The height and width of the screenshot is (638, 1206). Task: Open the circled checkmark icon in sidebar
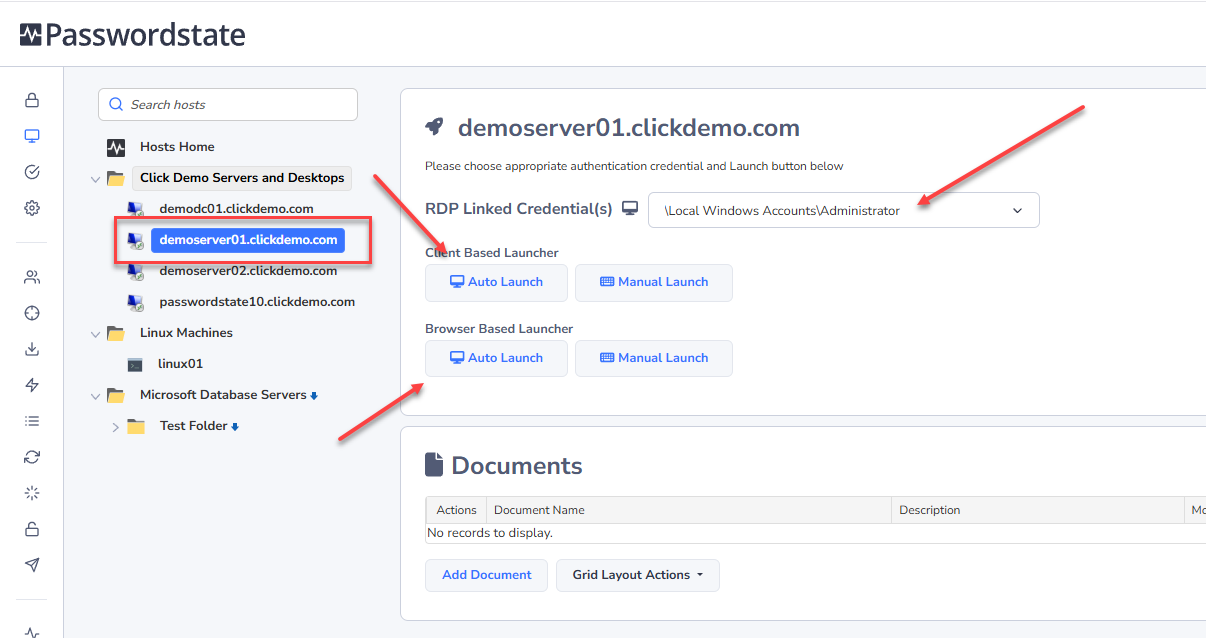click(x=32, y=172)
